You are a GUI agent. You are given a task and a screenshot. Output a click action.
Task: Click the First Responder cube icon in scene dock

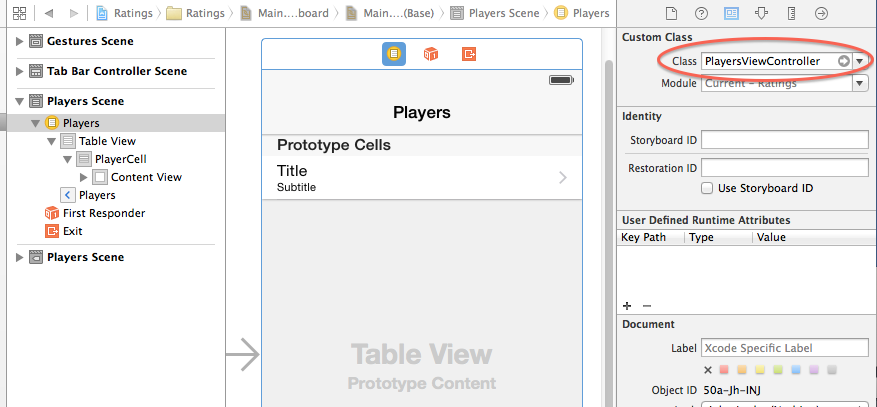point(431,54)
